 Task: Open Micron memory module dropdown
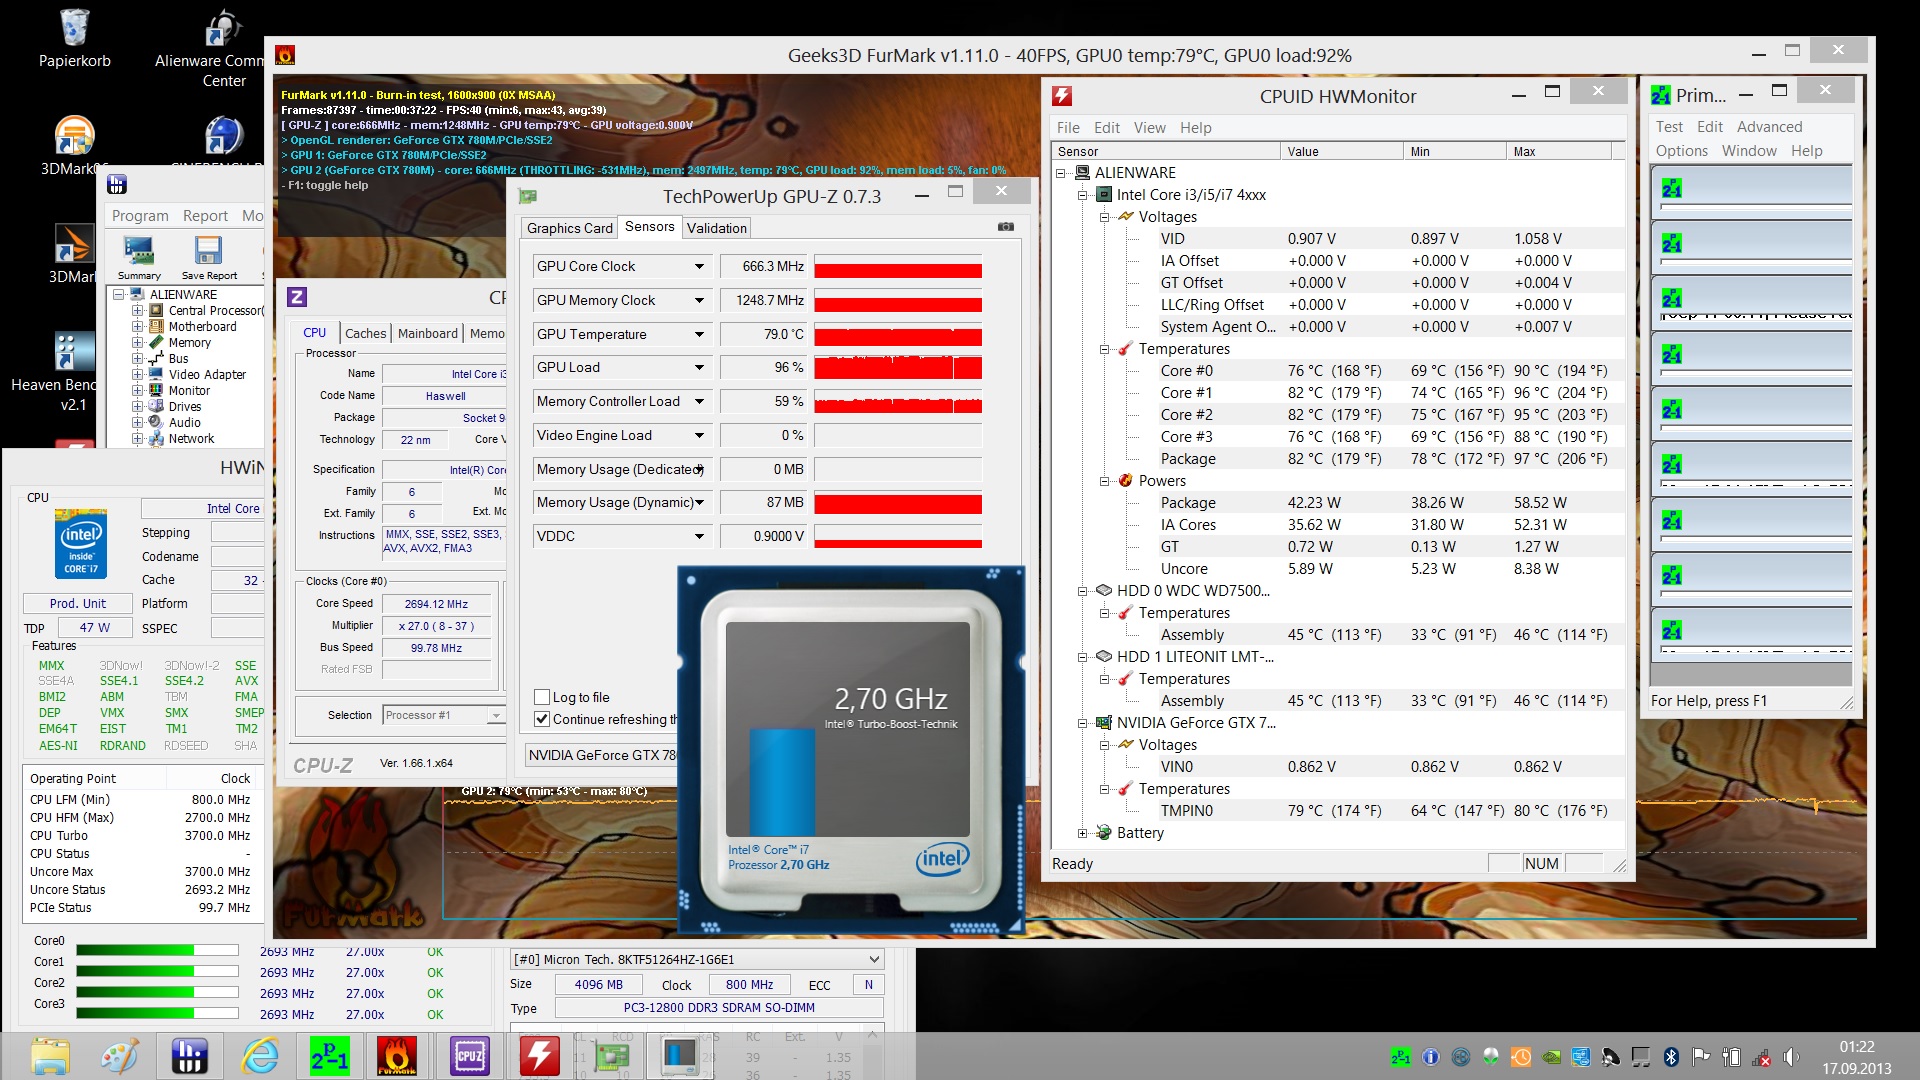(873, 959)
